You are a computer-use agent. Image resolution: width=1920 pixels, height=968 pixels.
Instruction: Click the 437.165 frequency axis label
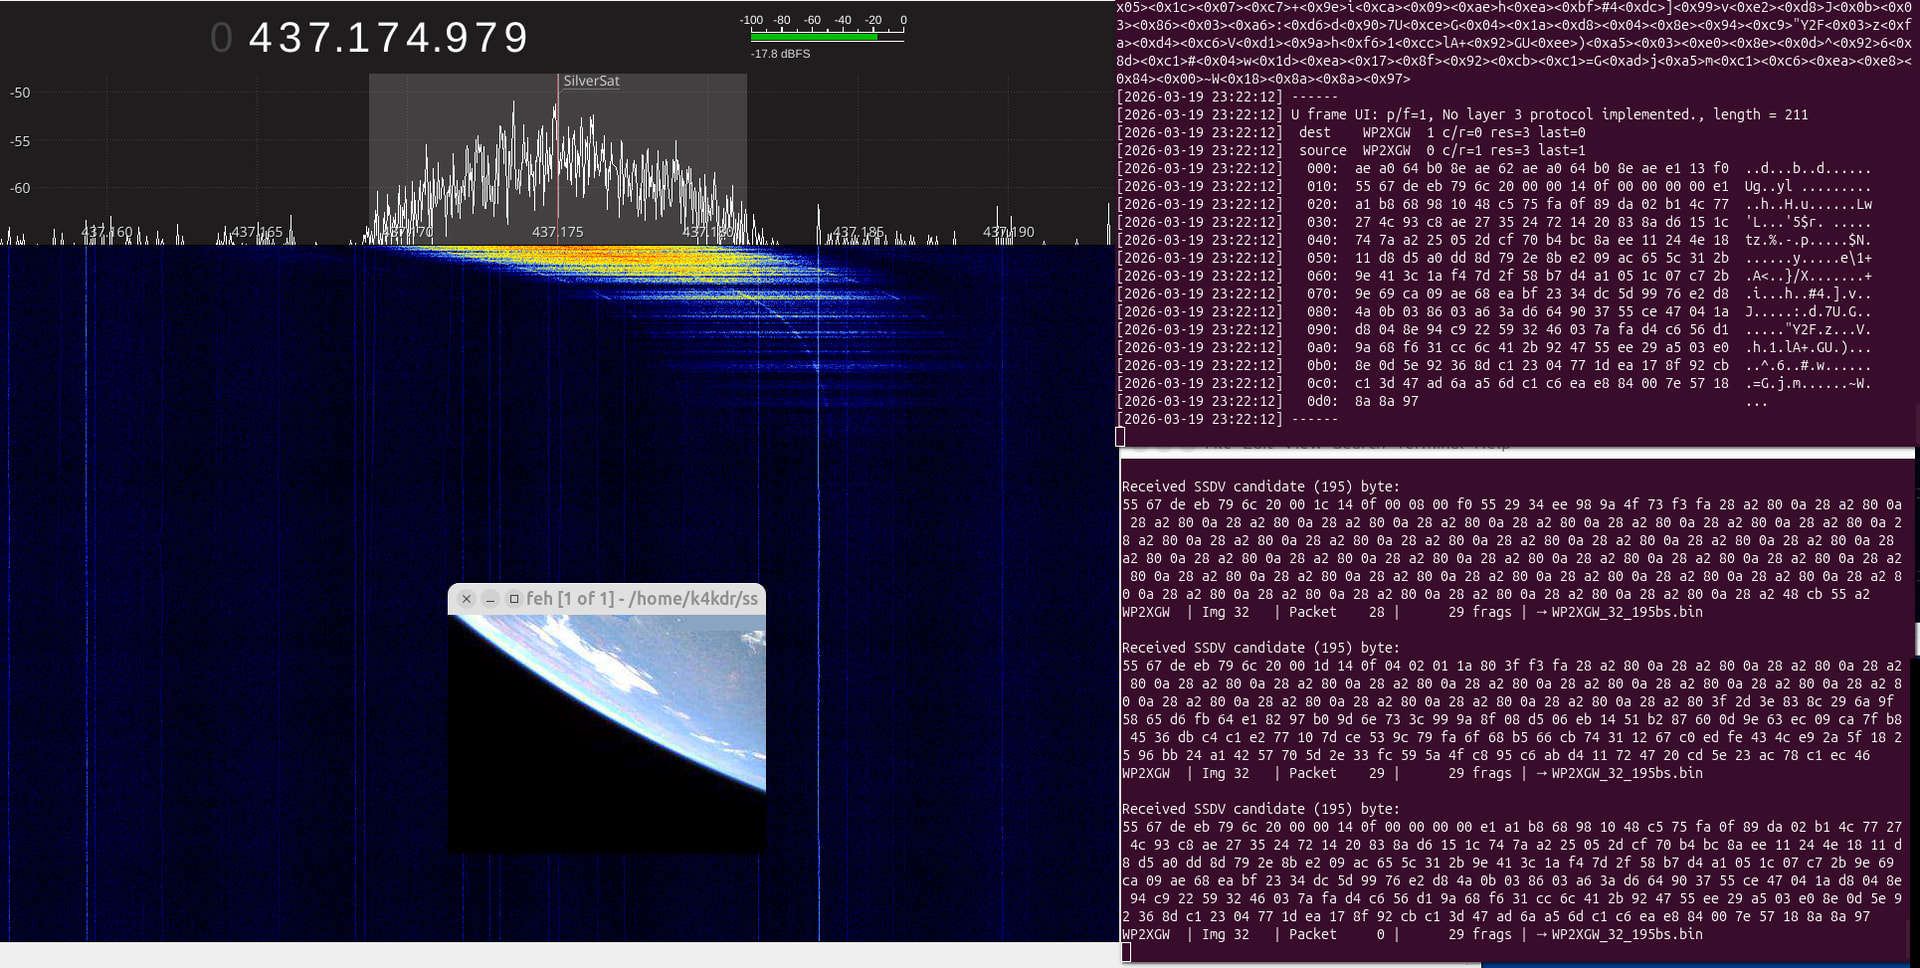click(257, 232)
